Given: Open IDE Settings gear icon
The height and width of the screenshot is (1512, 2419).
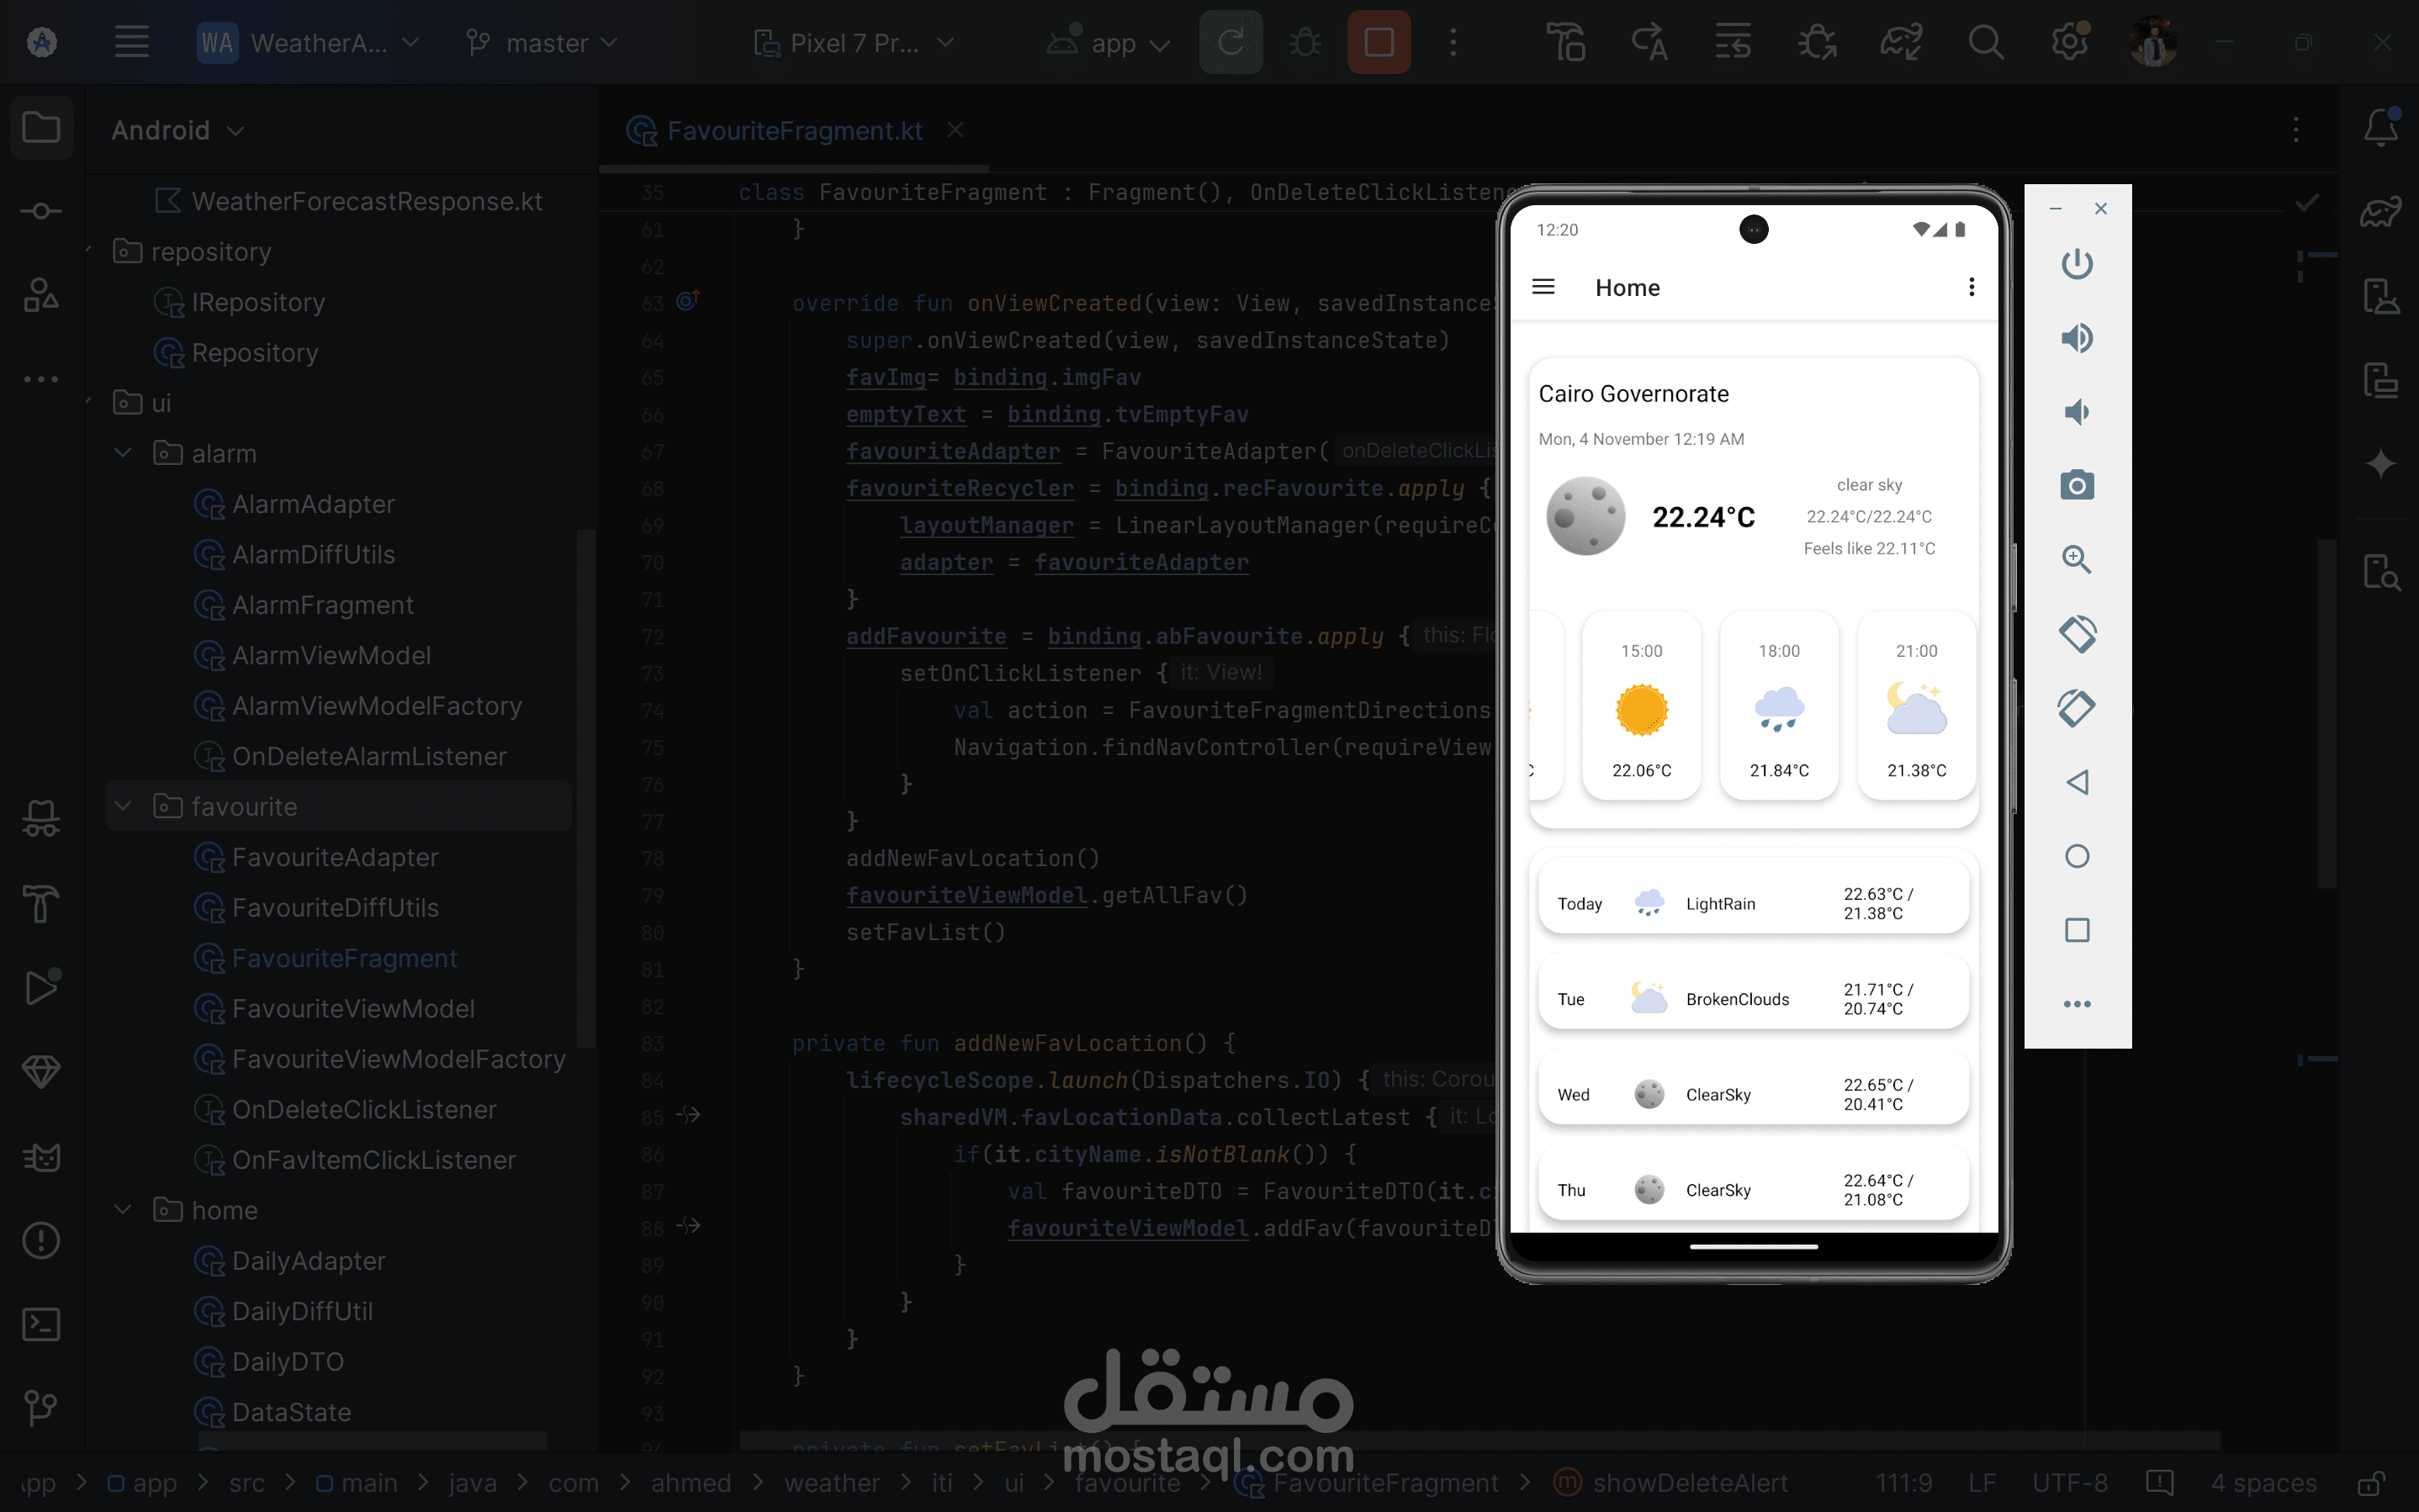Looking at the screenshot, I should (x=2069, y=42).
